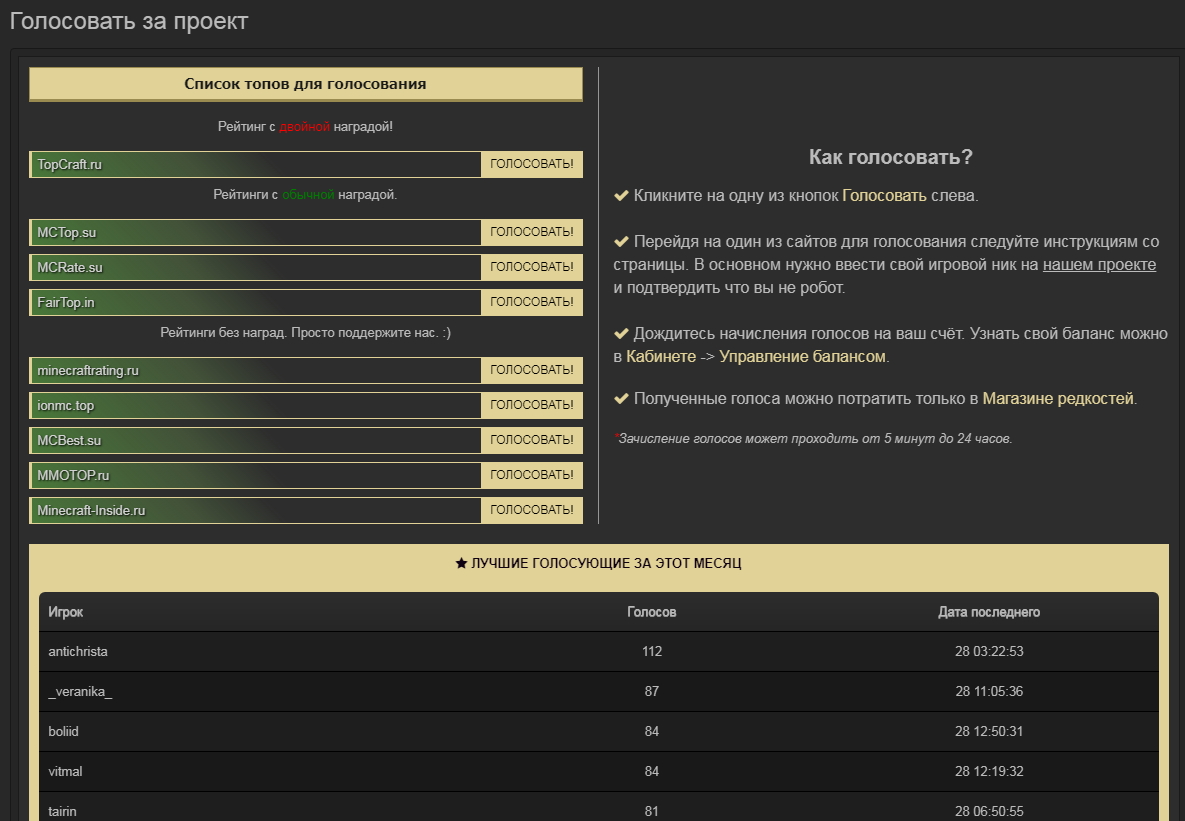Vote on the ionmc.top rating
Screen dimensions: 1185x821
point(531,405)
